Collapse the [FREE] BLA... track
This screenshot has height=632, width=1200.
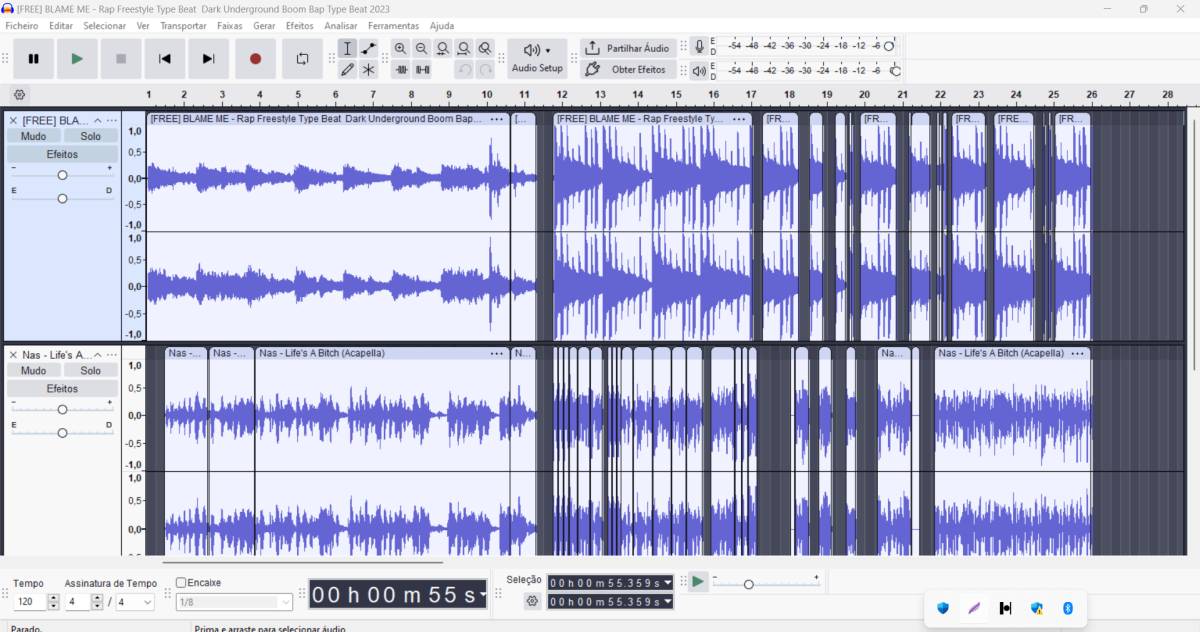[x=97, y=120]
